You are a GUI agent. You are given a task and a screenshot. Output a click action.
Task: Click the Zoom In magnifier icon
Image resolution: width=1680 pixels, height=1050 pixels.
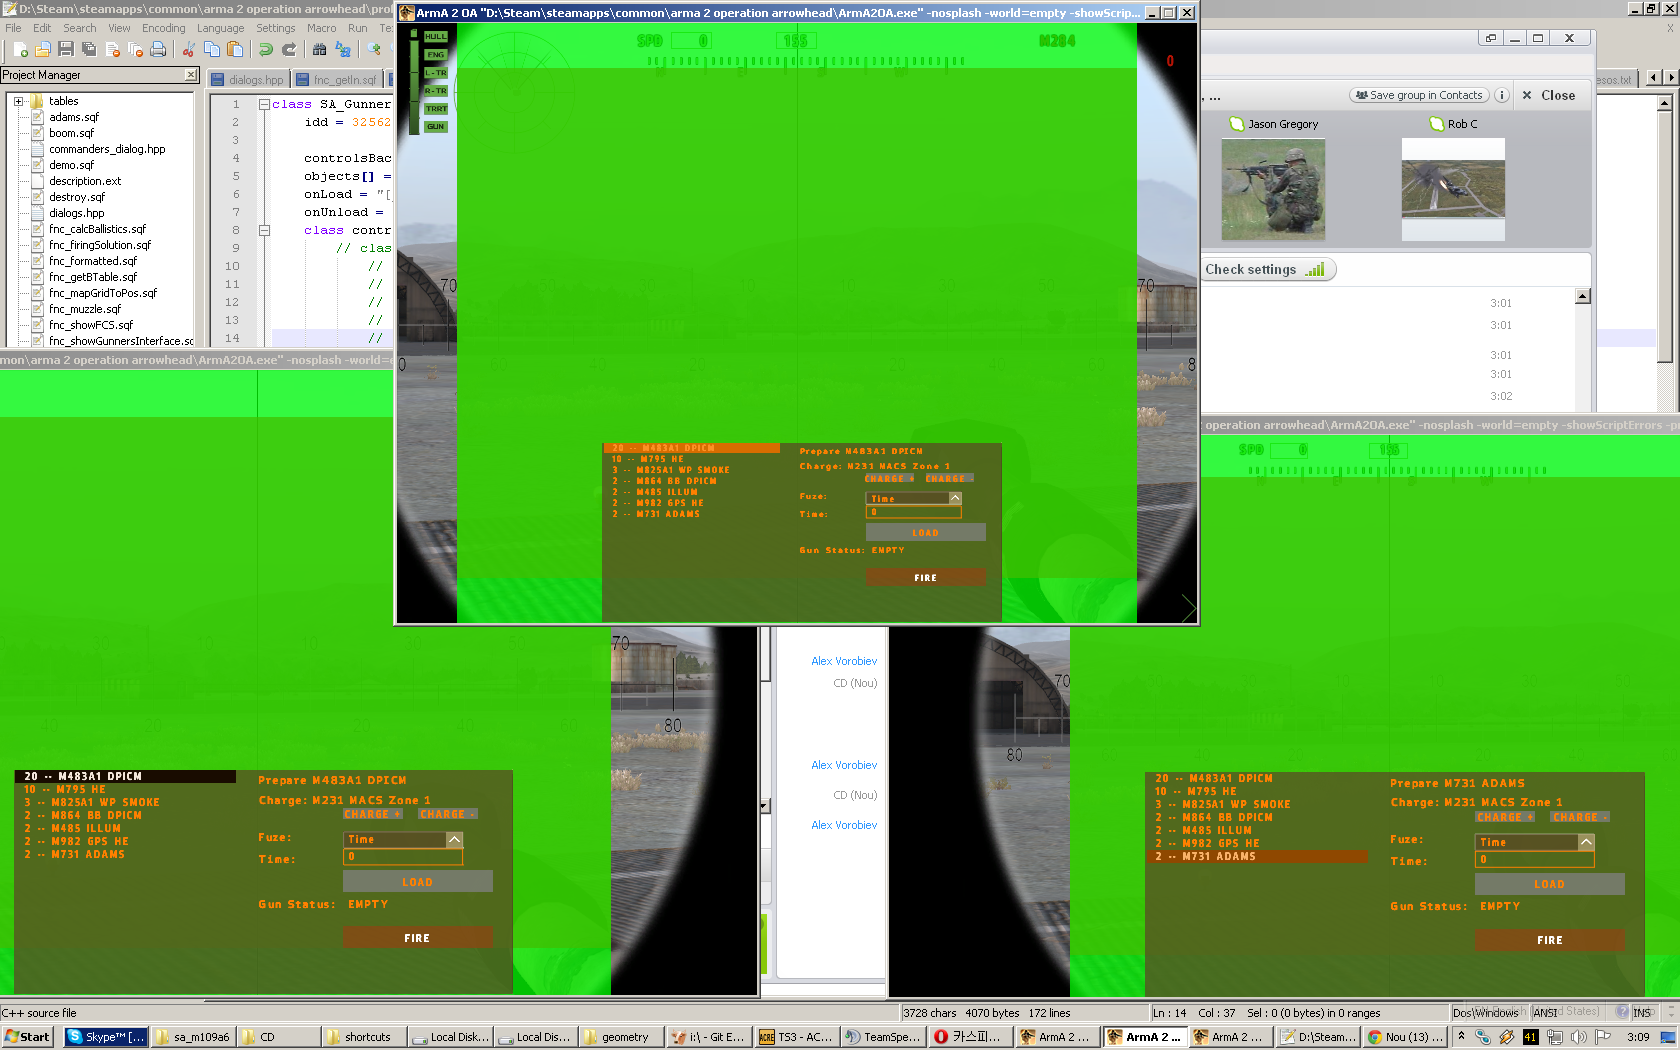374,49
